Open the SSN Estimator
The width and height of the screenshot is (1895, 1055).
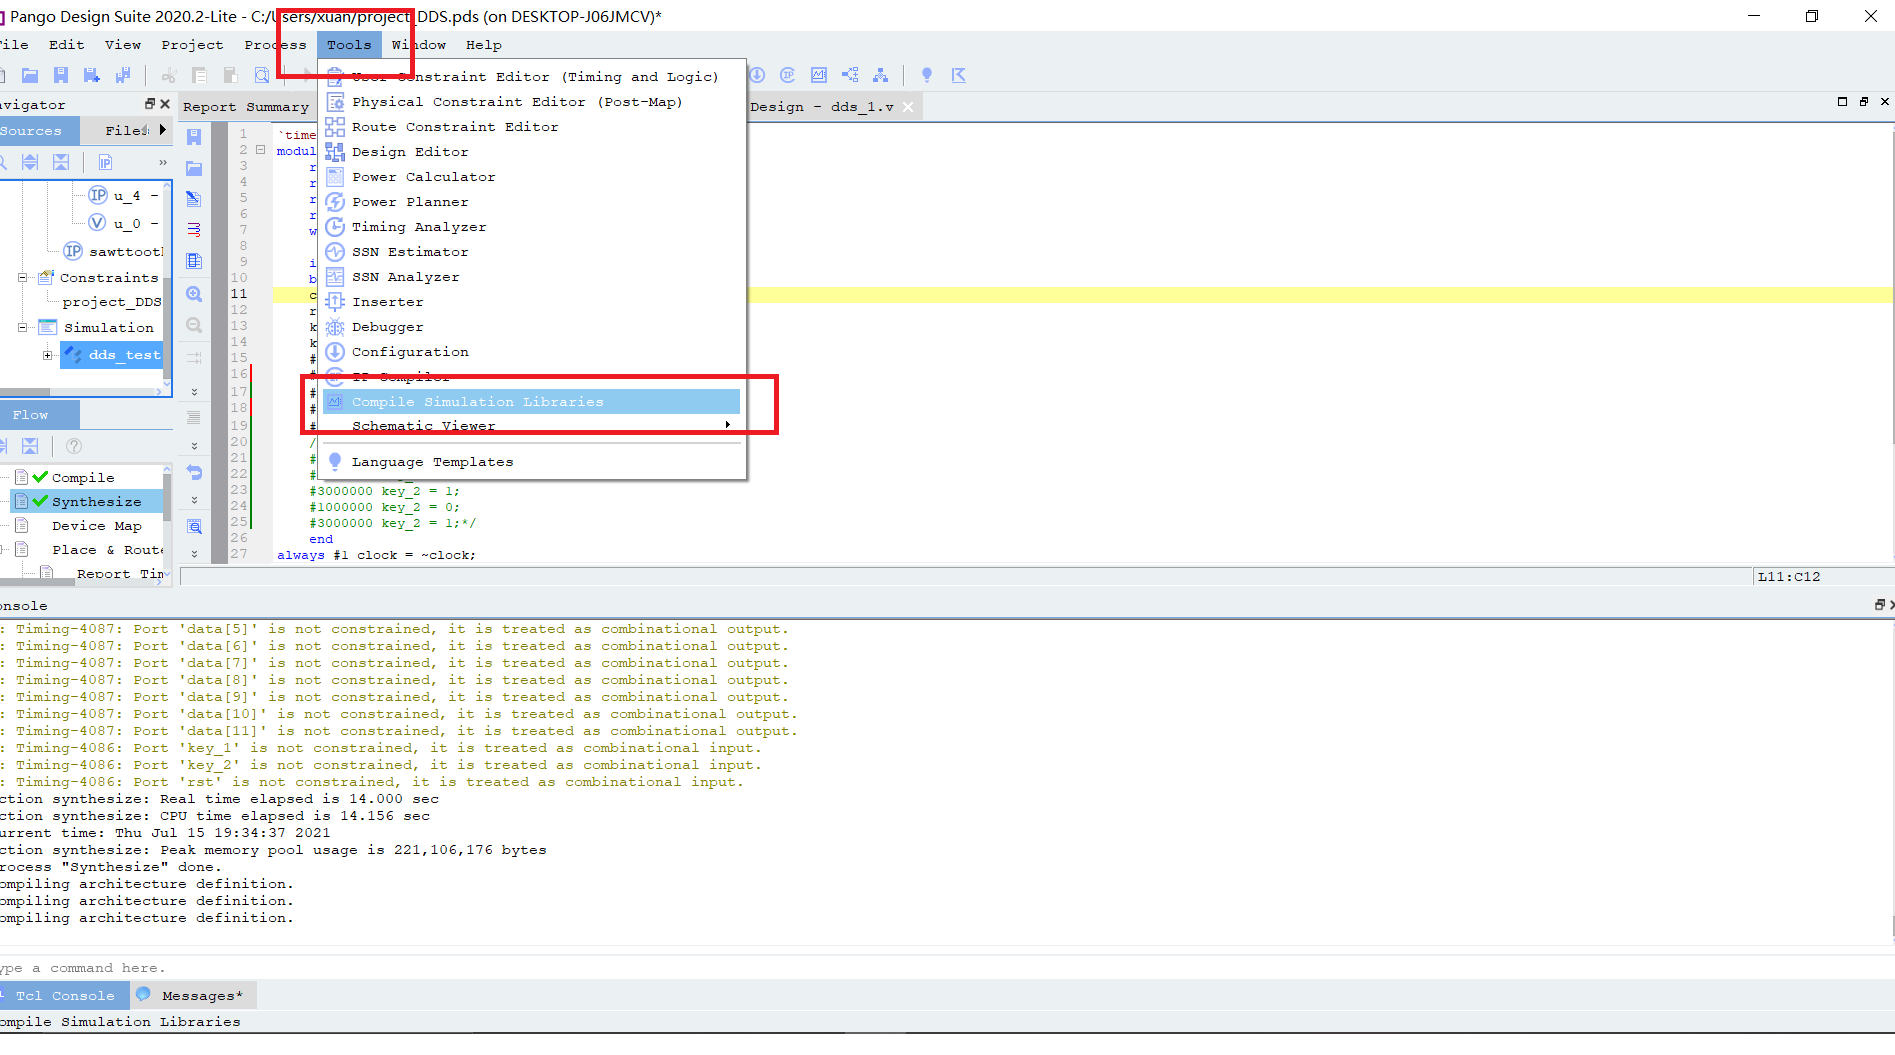[410, 251]
